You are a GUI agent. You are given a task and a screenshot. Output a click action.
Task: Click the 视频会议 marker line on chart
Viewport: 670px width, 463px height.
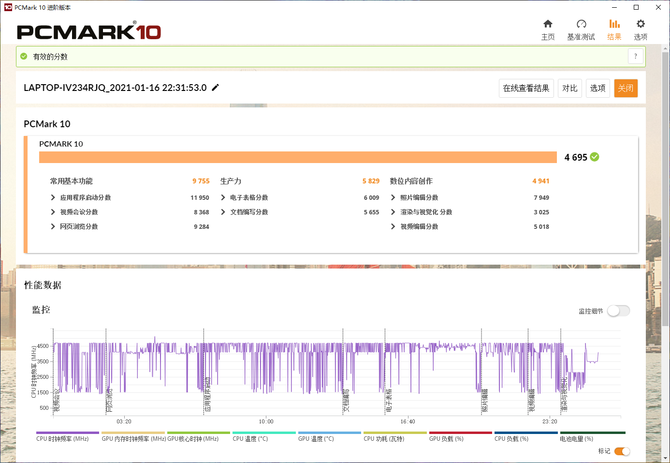(x=53, y=372)
